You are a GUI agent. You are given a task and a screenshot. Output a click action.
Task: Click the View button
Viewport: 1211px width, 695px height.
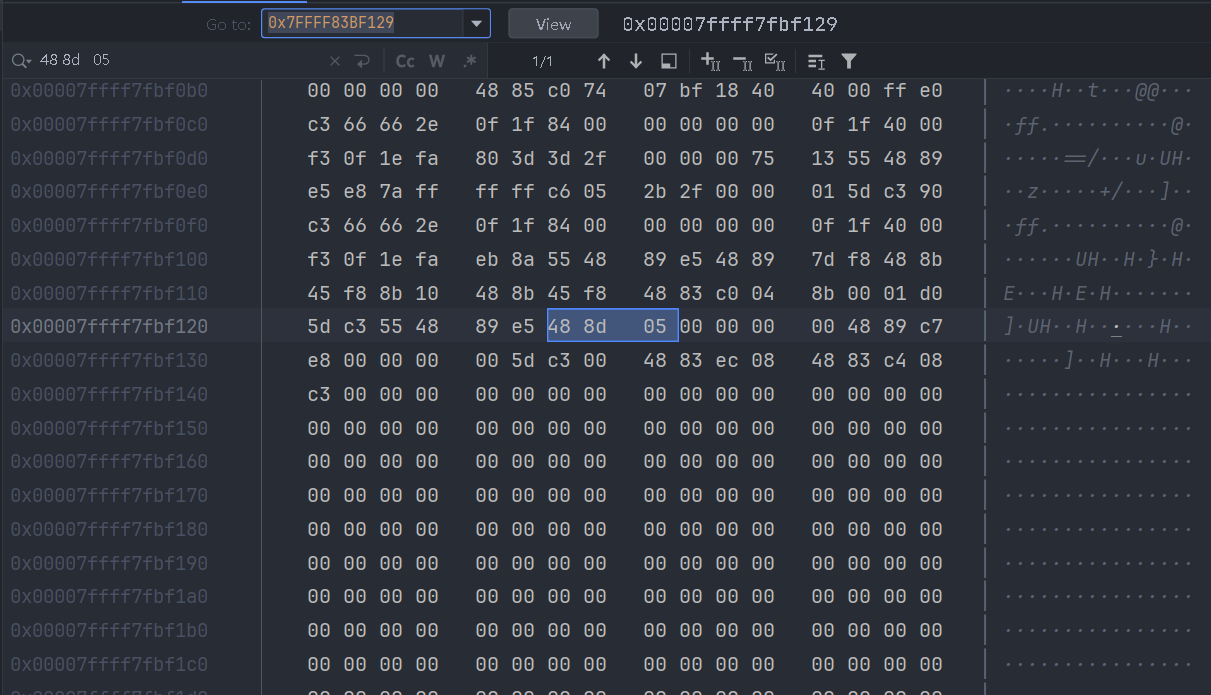click(553, 24)
